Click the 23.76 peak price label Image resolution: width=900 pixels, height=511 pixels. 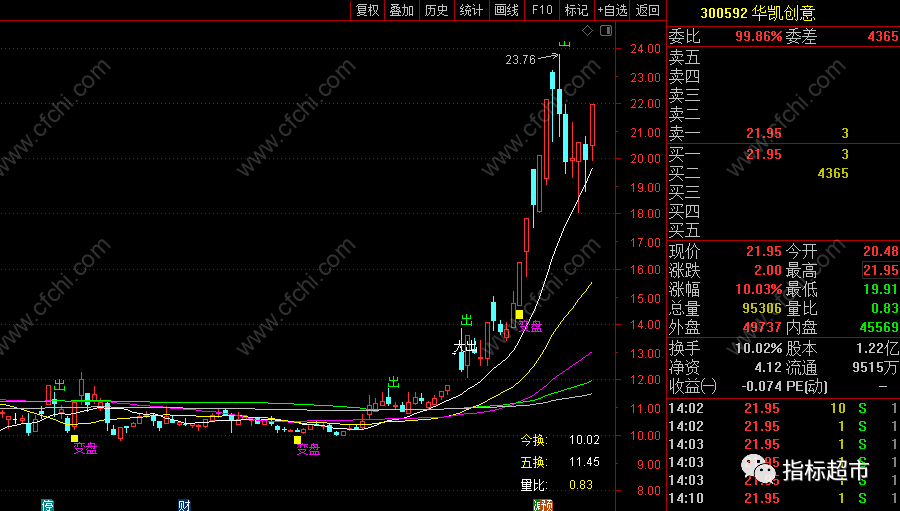click(x=520, y=59)
